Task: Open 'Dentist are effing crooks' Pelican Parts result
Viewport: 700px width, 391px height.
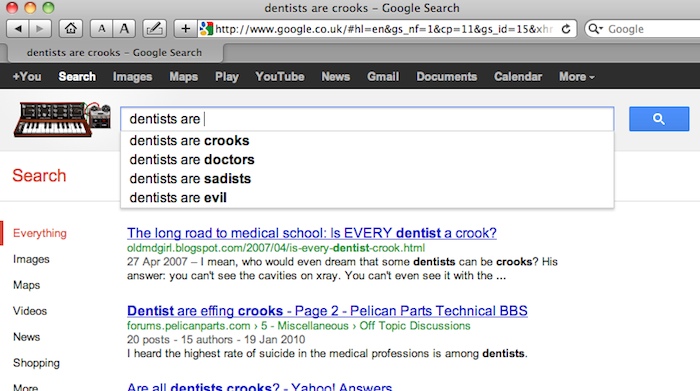Action: 327,311
